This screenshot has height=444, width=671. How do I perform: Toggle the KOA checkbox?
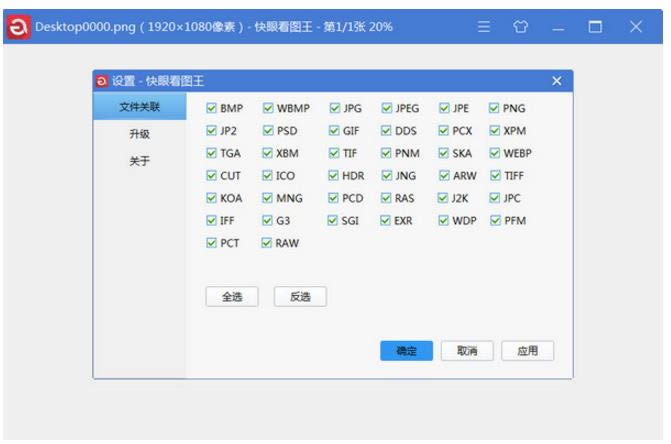(211, 198)
